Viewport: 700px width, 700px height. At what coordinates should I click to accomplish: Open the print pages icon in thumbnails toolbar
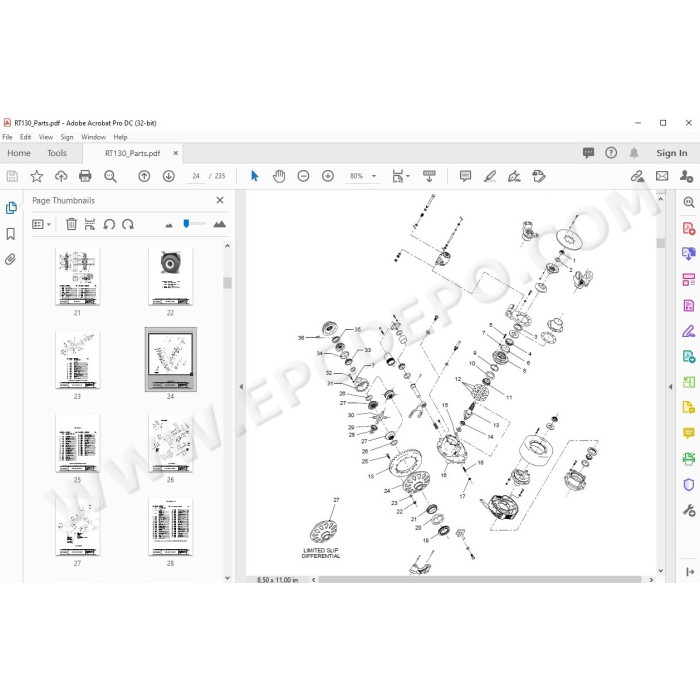point(90,224)
